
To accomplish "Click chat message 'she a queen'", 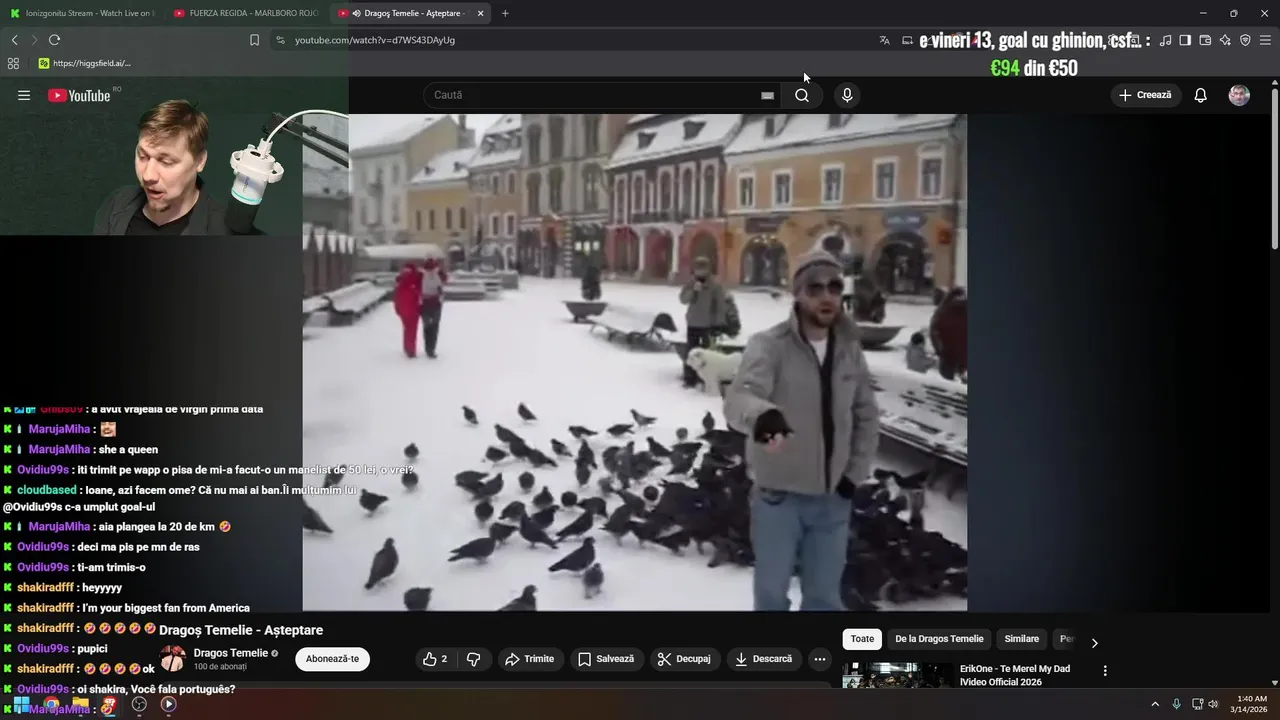I will [x=128, y=449].
